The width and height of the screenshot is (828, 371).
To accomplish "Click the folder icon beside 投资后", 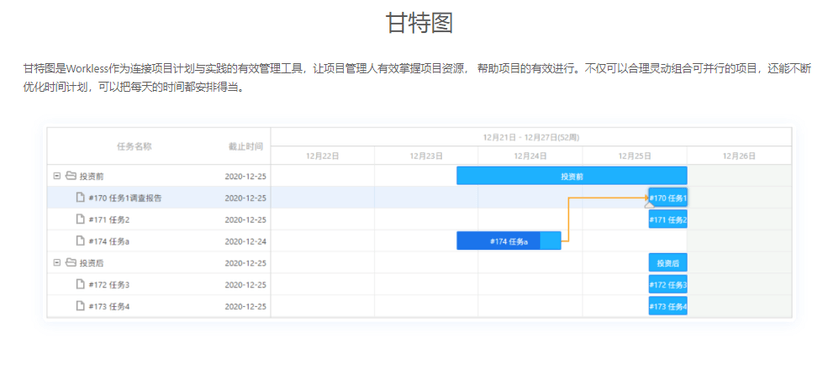I will pos(71,263).
